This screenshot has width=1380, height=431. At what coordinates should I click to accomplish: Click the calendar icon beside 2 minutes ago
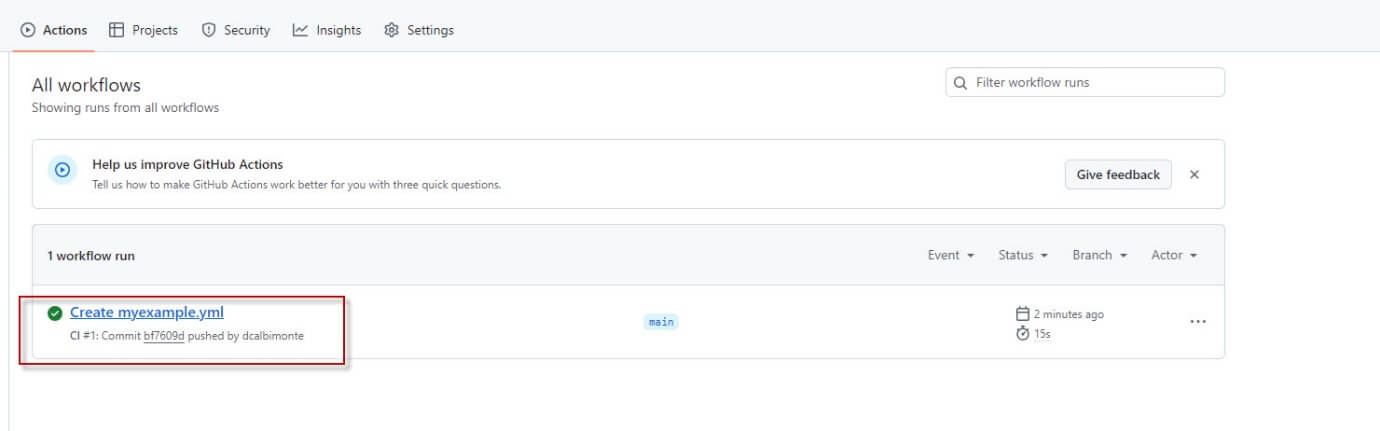(x=1022, y=314)
